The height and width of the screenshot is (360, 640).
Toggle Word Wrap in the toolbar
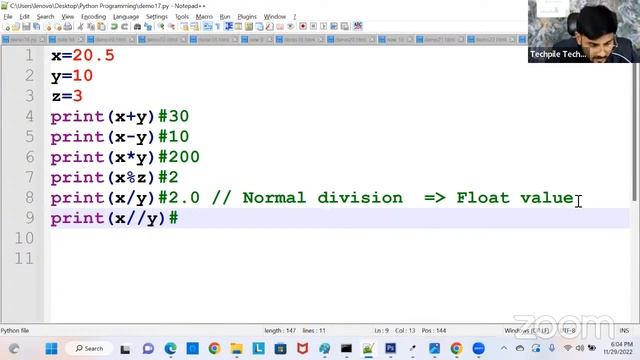coord(207,27)
